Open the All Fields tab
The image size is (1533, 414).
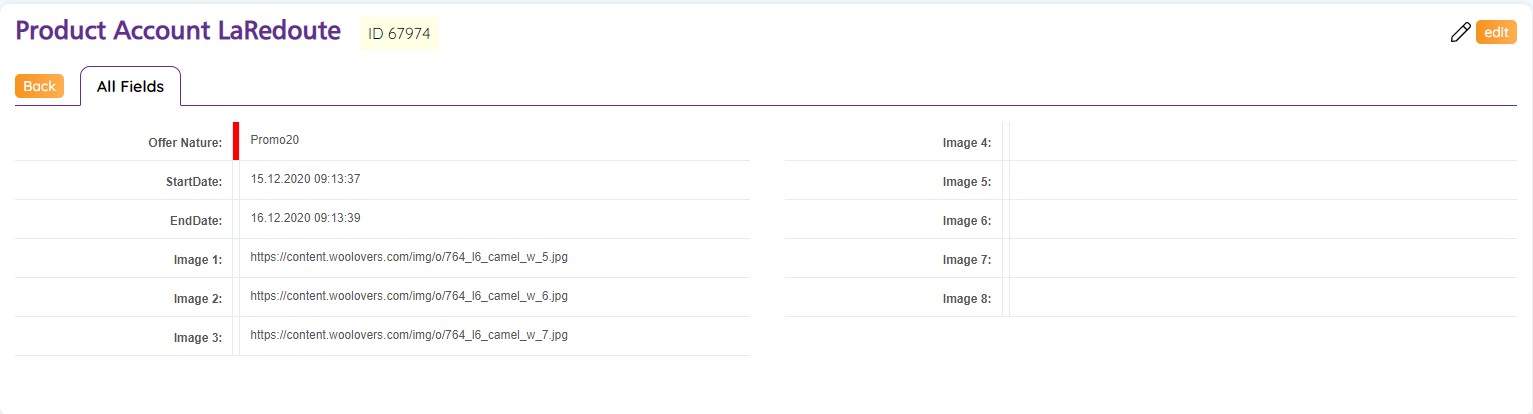(x=130, y=86)
